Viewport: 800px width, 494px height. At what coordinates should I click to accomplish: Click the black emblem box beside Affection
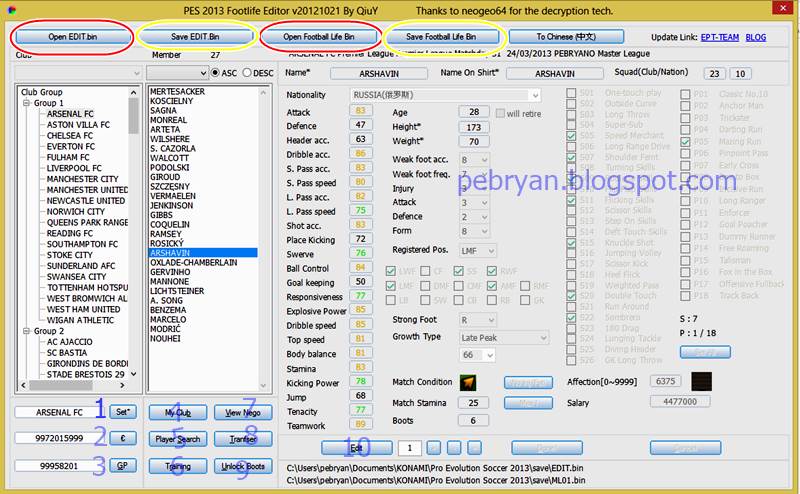tap(701, 381)
